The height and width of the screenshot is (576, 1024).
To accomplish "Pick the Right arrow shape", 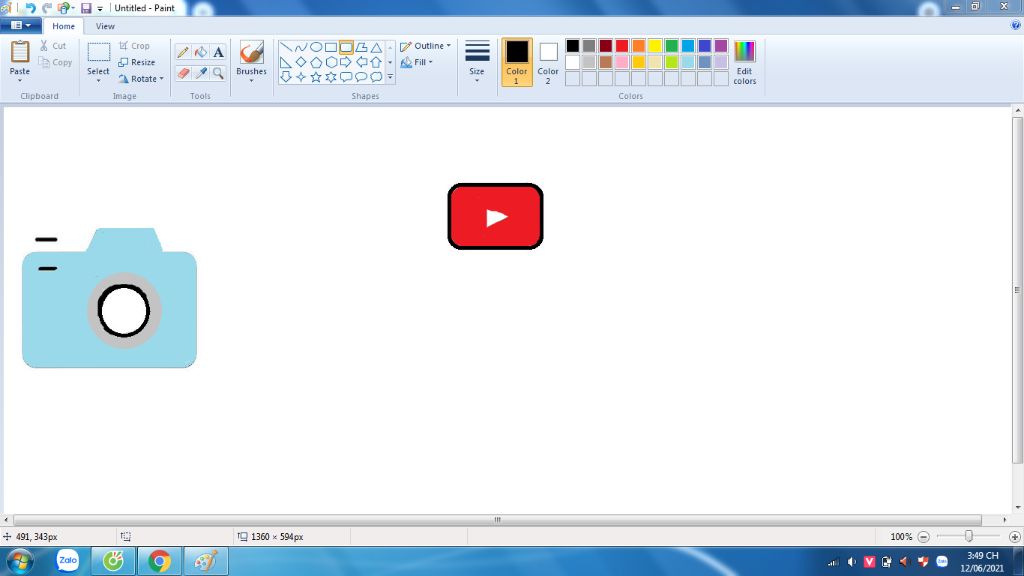I will [346, 62].
